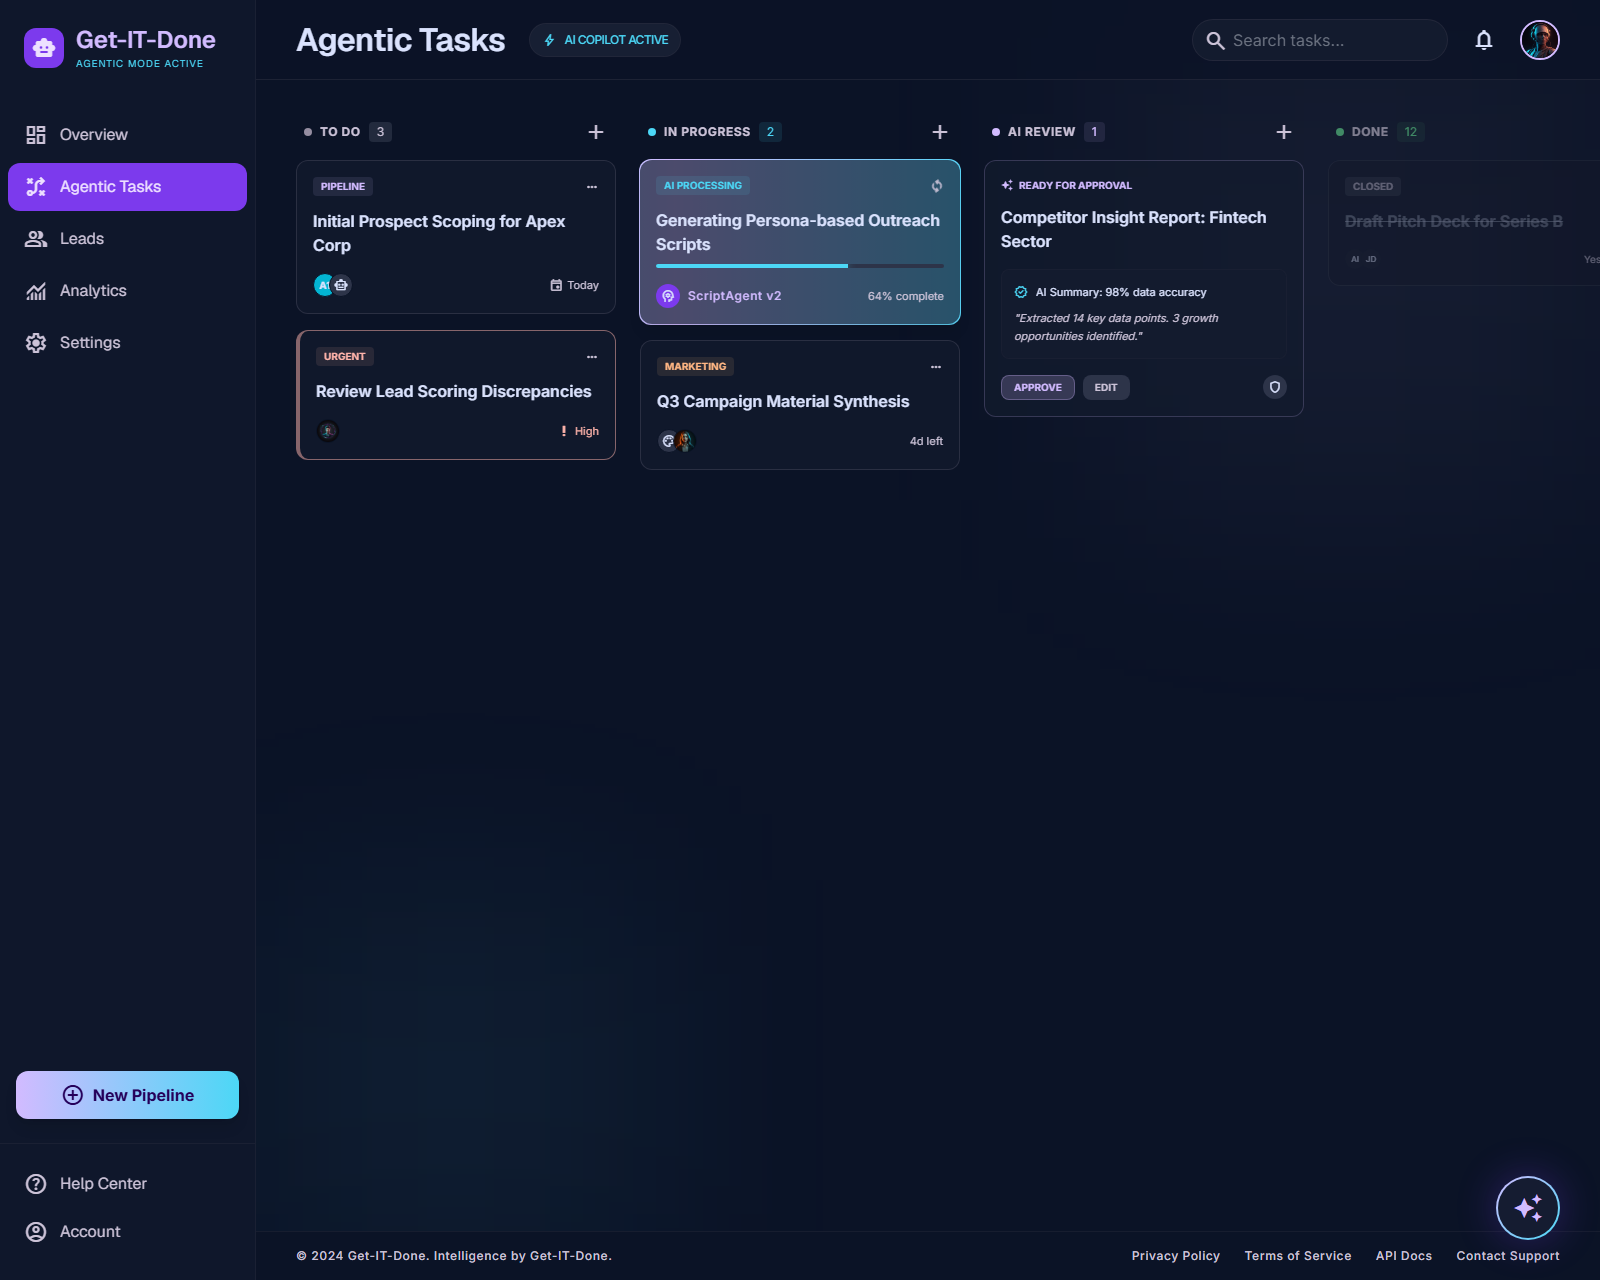
Task: Click the 4d left due label
Action: [x=926, y=442]
